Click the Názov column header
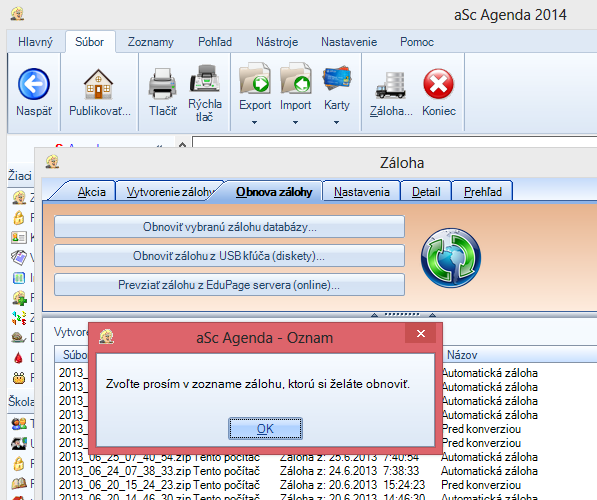The width and height of the screenshot is (597, 500). [x=519, y=355]
